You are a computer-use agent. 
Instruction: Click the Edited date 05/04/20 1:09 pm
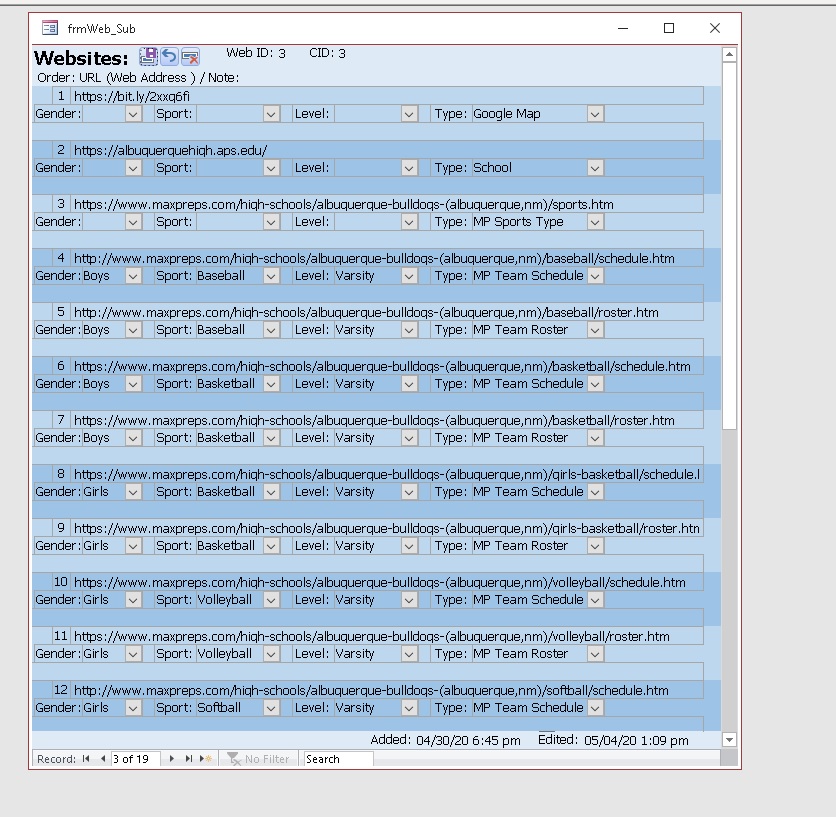(x=636, y=740)
